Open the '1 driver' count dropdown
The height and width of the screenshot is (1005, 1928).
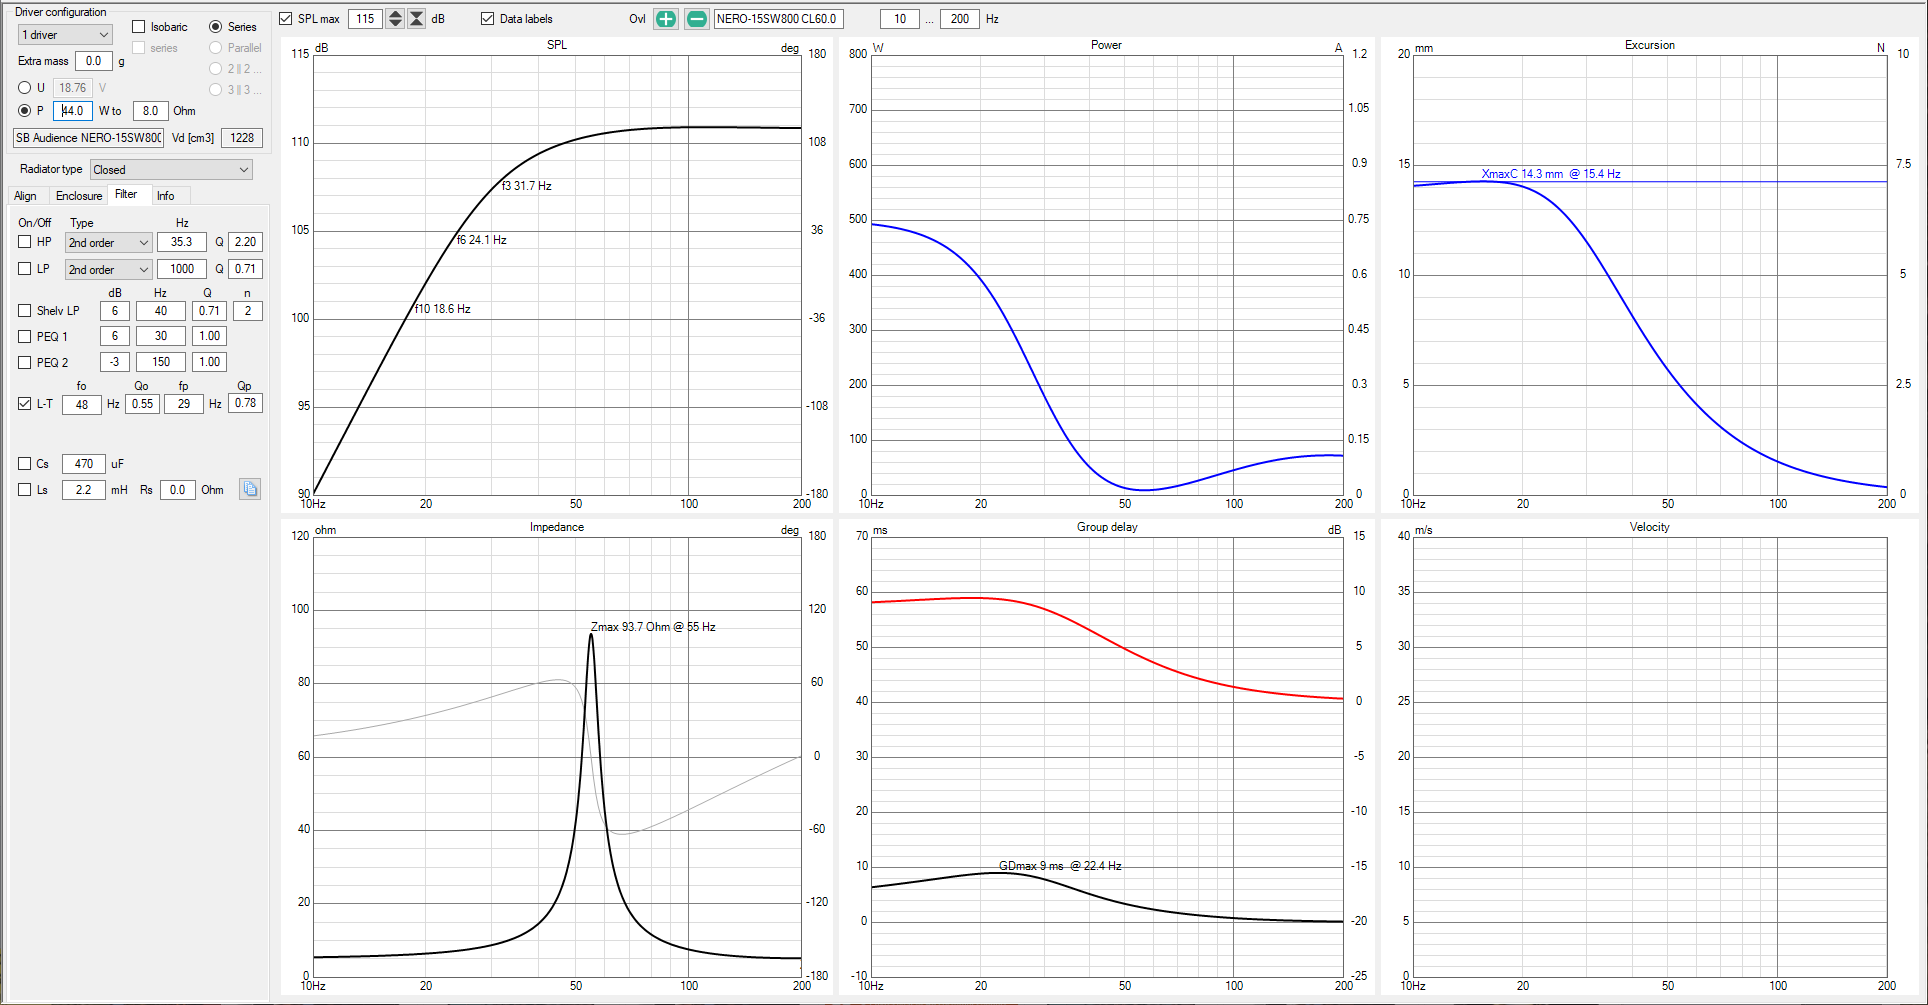(x=65, y=35)
